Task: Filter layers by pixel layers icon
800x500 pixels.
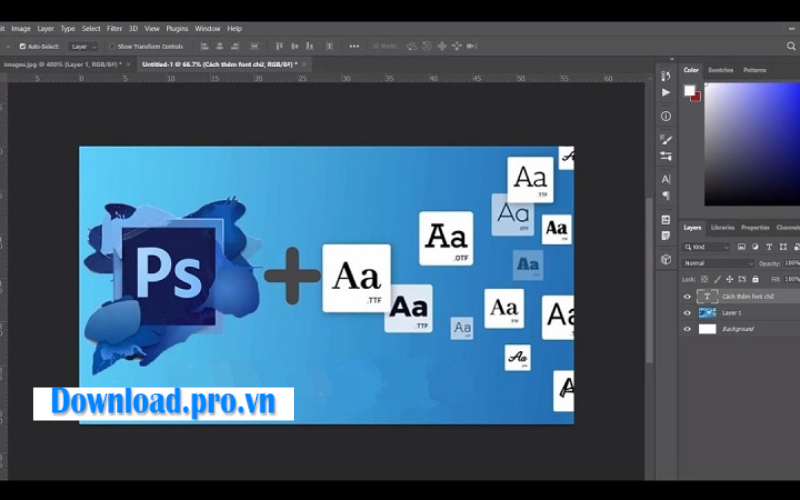Action: [x=741, y=247]
